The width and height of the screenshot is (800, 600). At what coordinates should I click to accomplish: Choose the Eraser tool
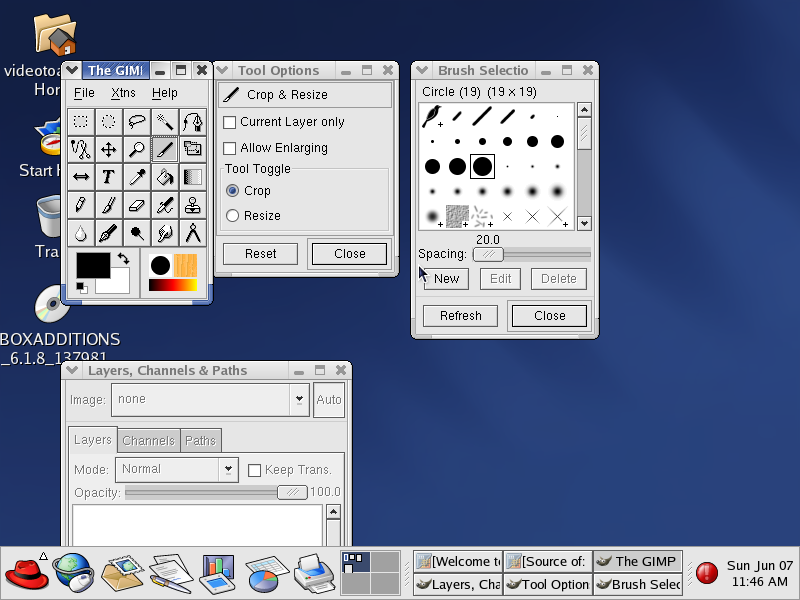(x=137, y=206)
